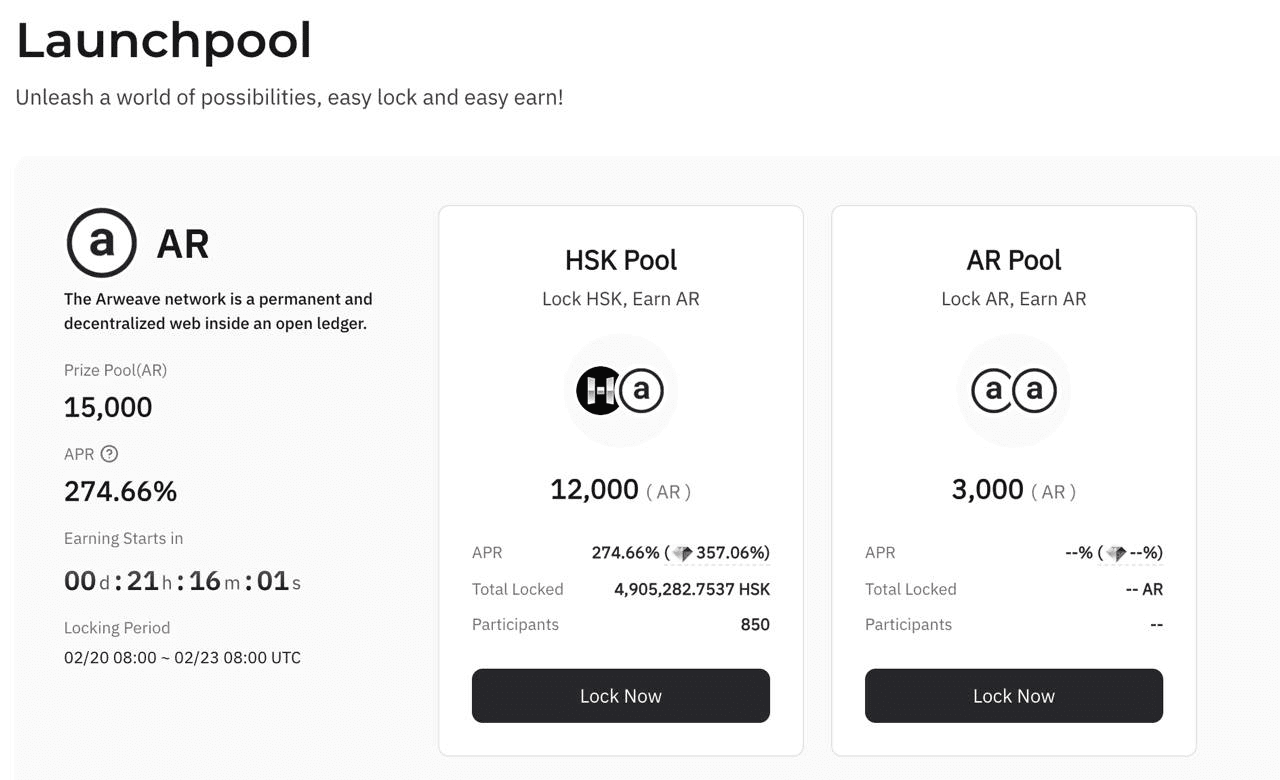1280x780 pixels.
Task: Click the circled Arweave "a" logo
Action: click(x=101, y=243)
